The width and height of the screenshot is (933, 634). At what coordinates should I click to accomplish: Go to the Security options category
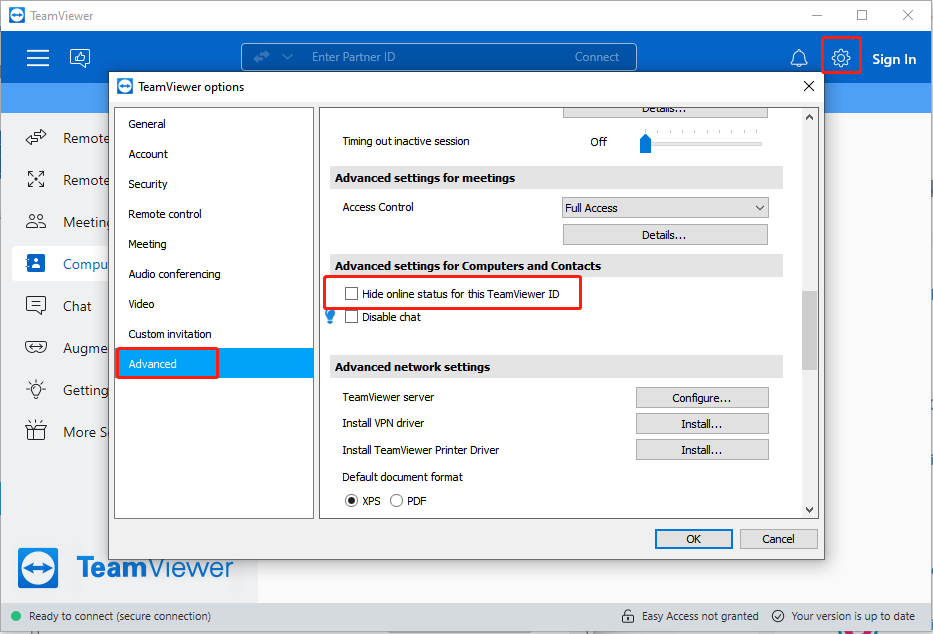click(x=214, y=184)
